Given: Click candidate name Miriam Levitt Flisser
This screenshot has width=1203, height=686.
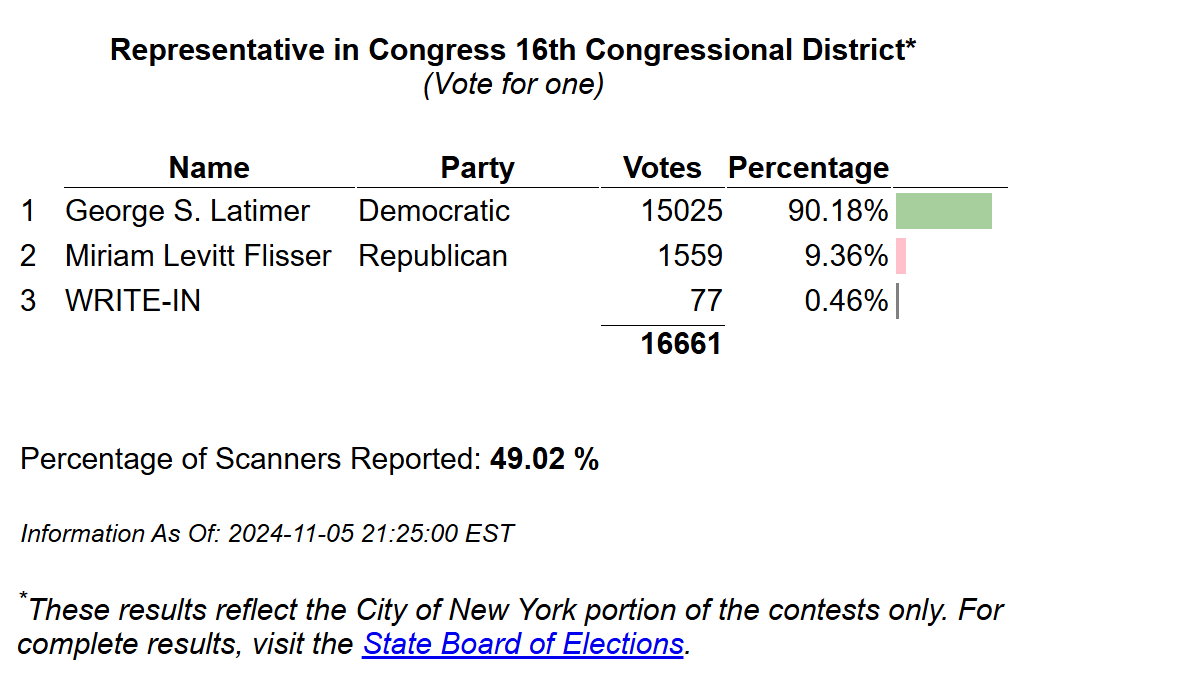Looking at the screenshot, I should (x=198, y=256).
